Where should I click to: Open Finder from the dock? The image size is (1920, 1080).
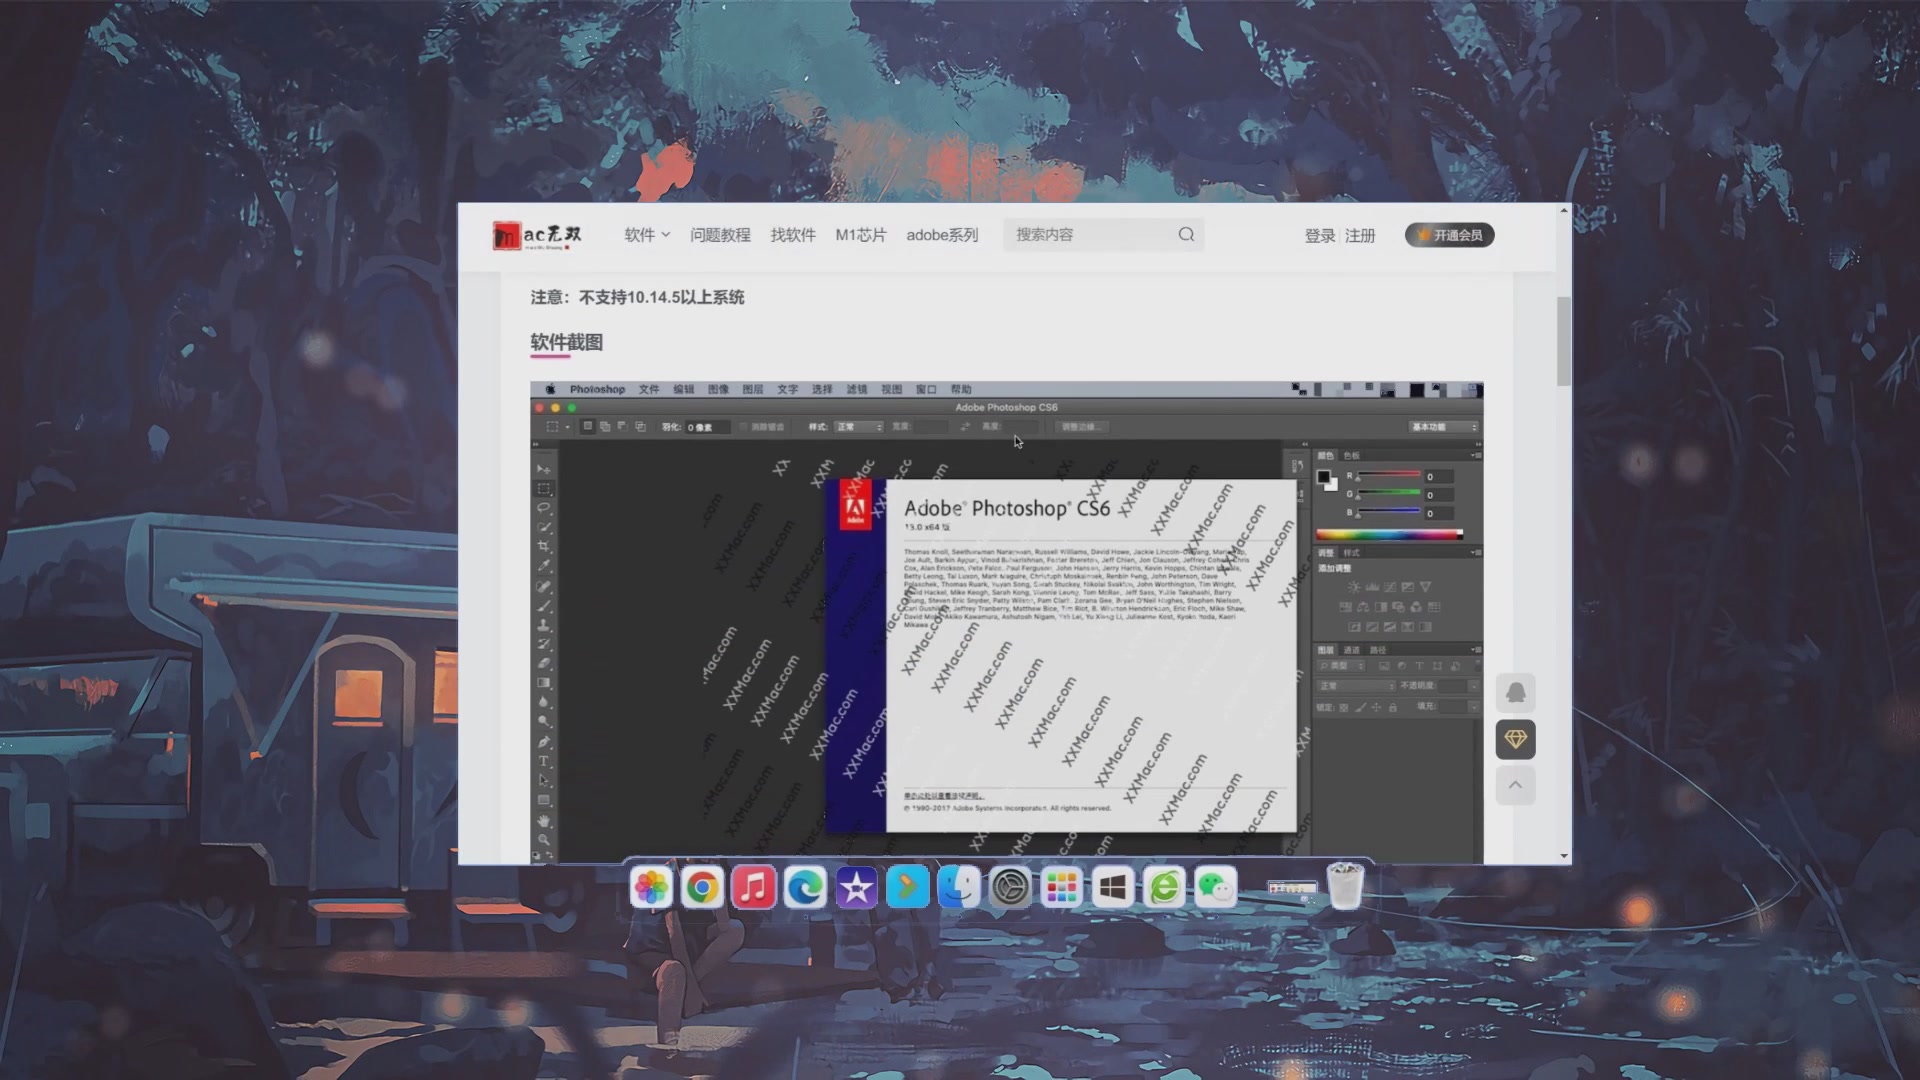pos(959,887)
